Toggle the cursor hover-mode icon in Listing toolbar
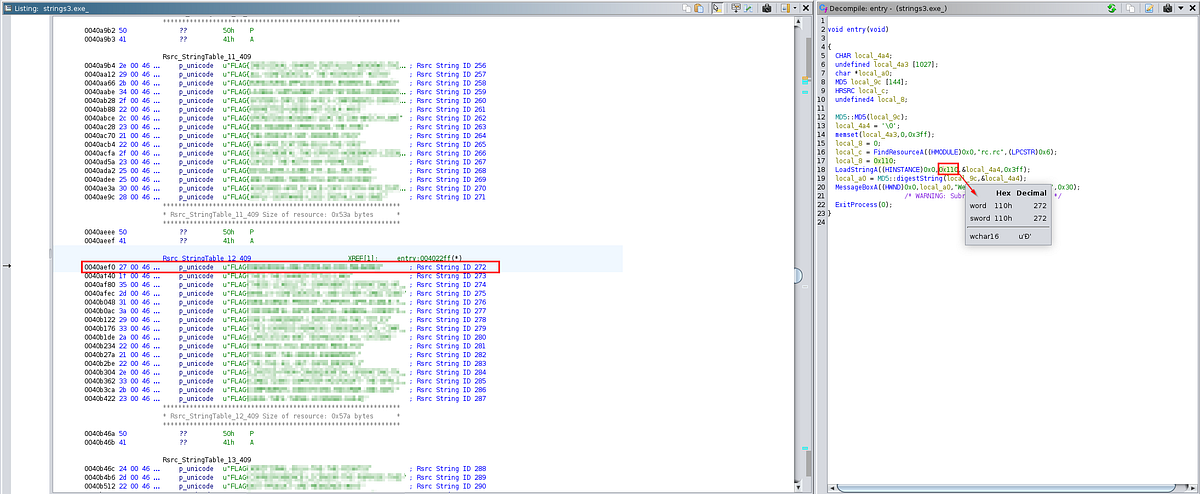 (716, 7)
